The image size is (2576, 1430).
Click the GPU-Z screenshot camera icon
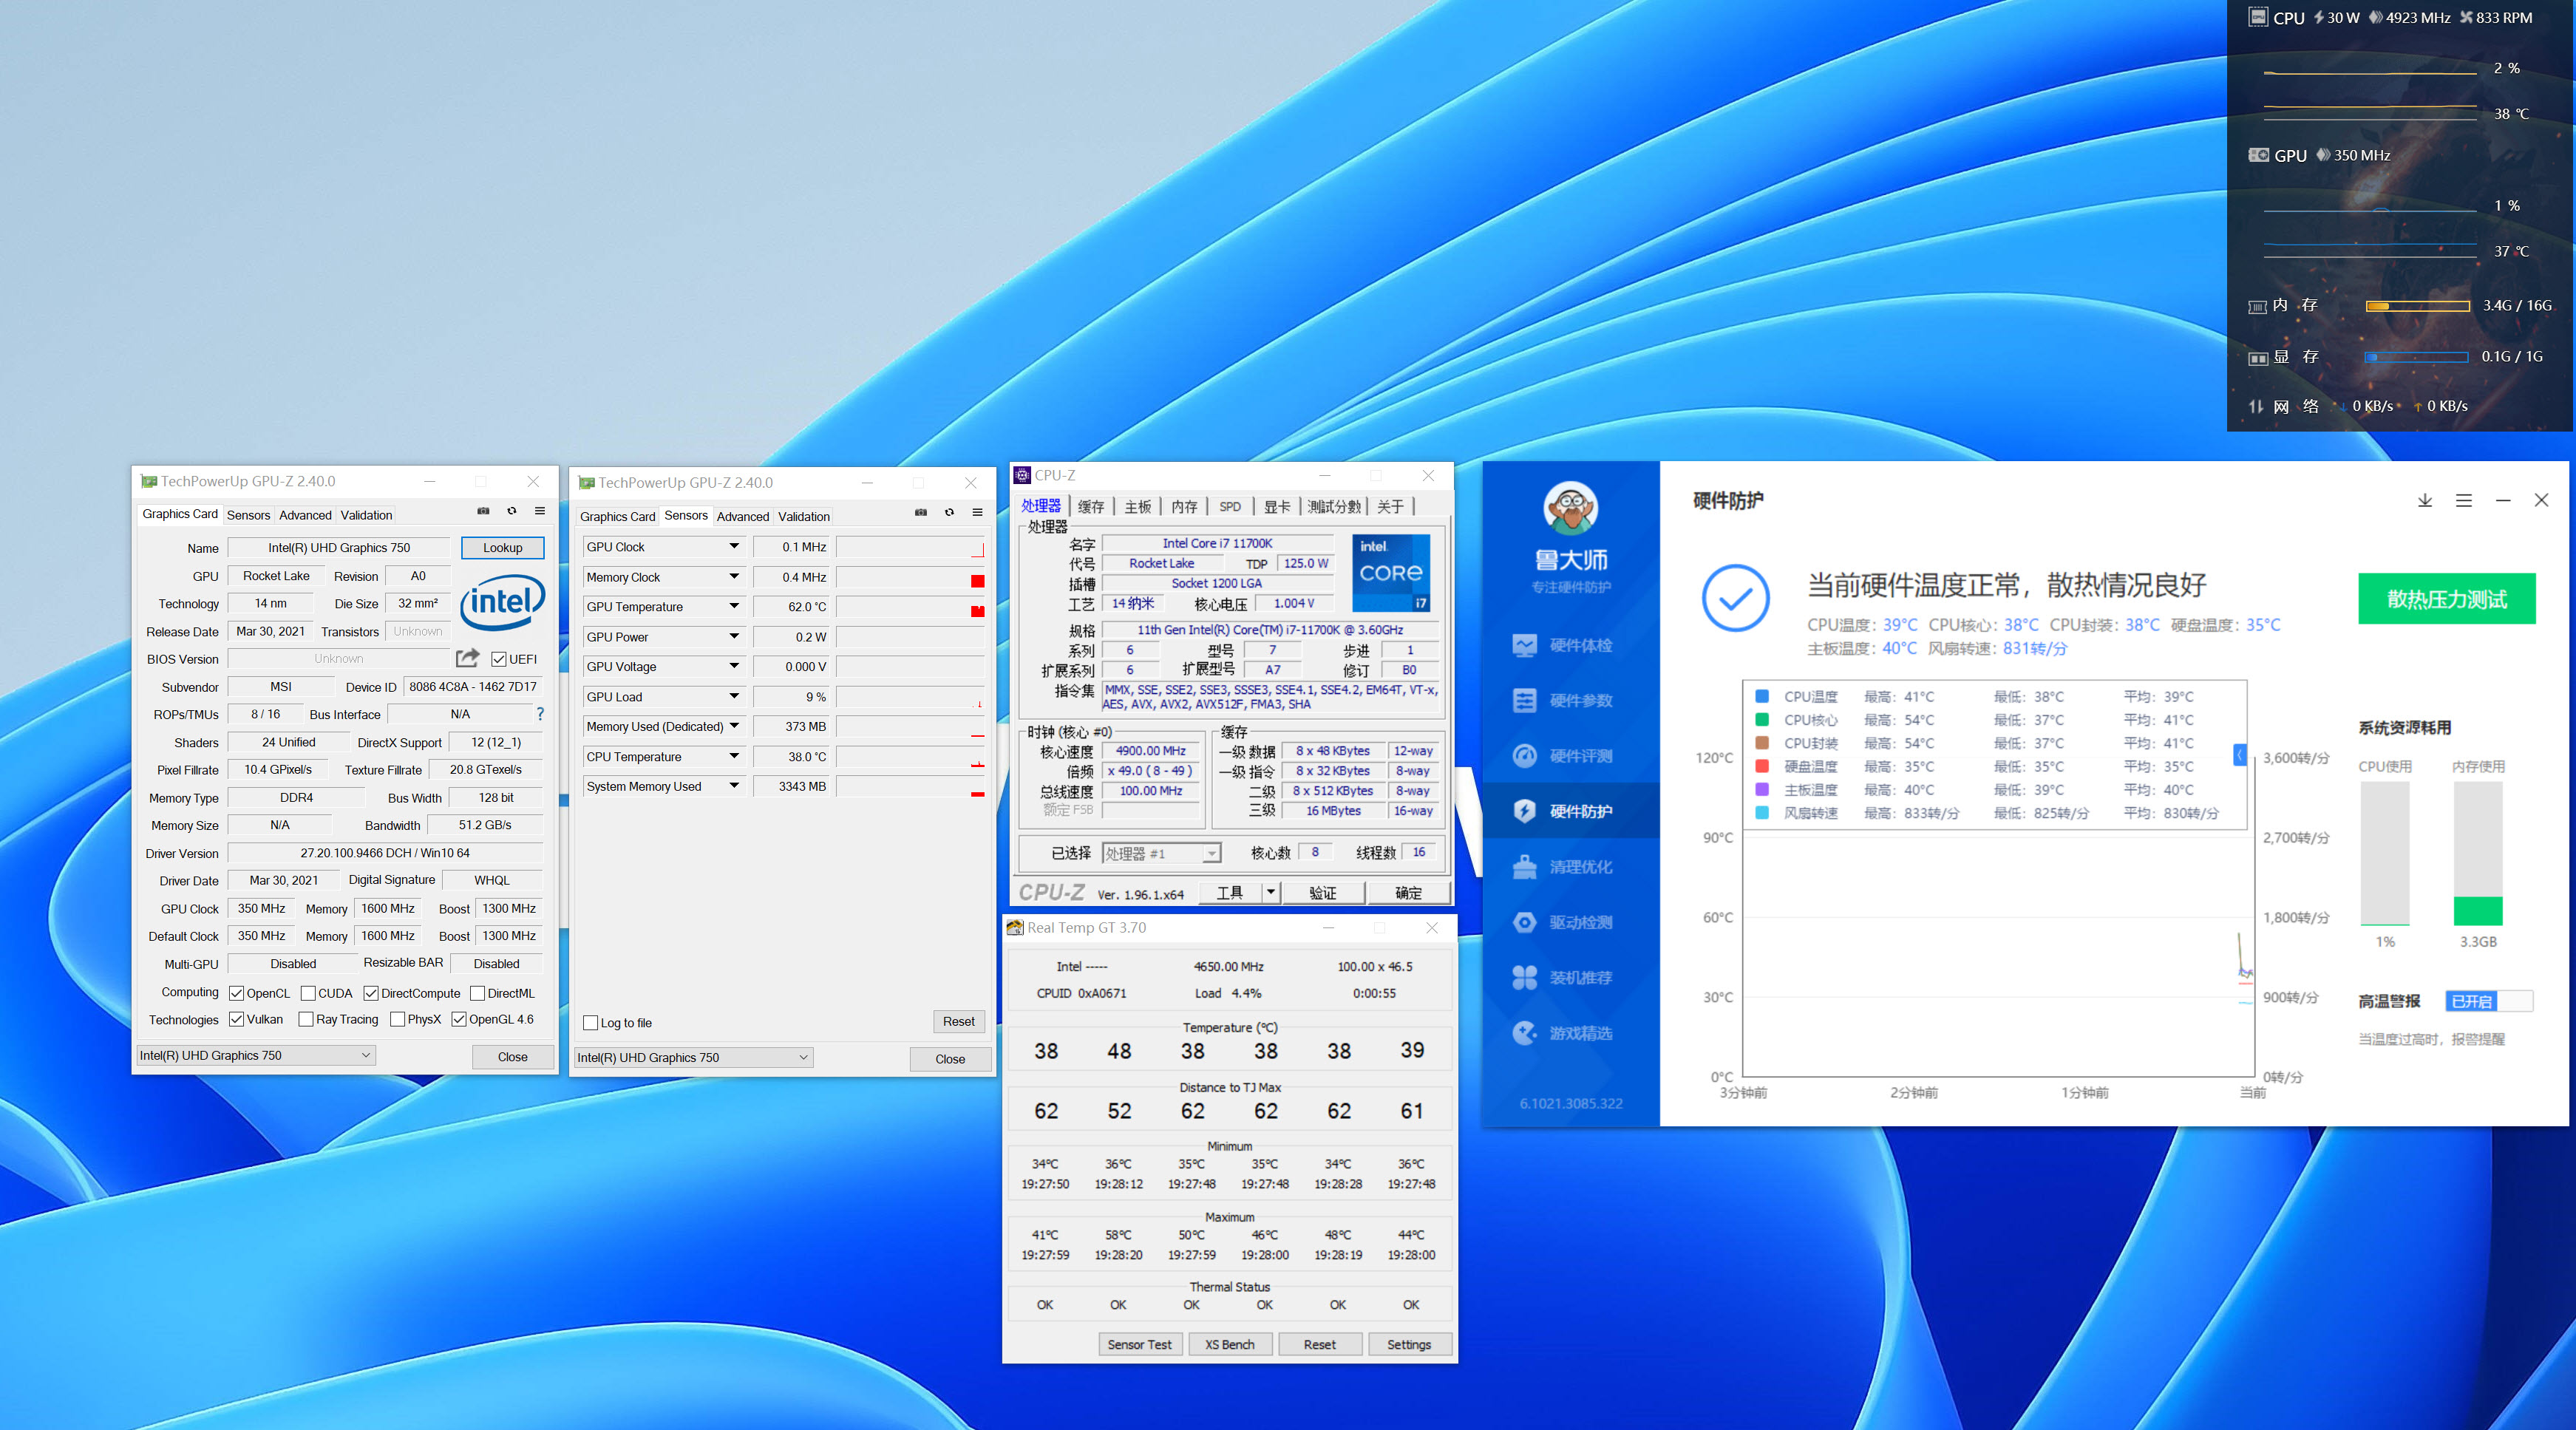(483, 511)
